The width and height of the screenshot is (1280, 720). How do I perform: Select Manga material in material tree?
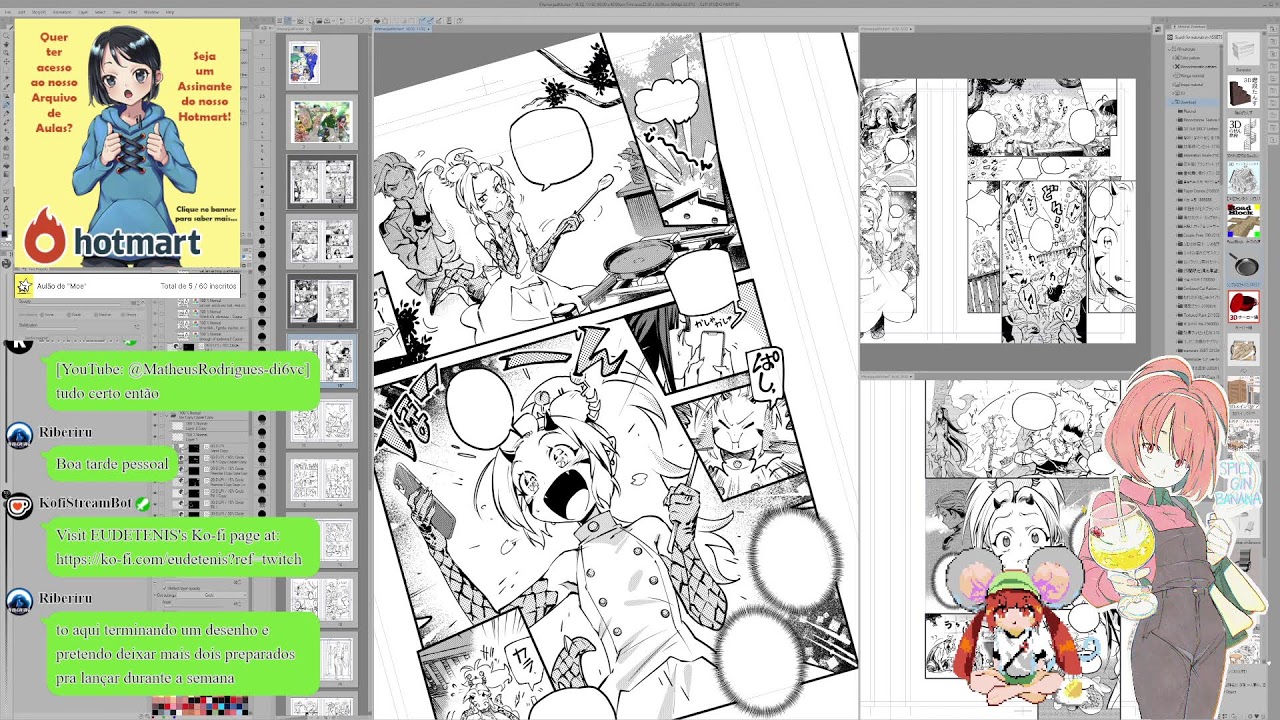pos(1190,76)
